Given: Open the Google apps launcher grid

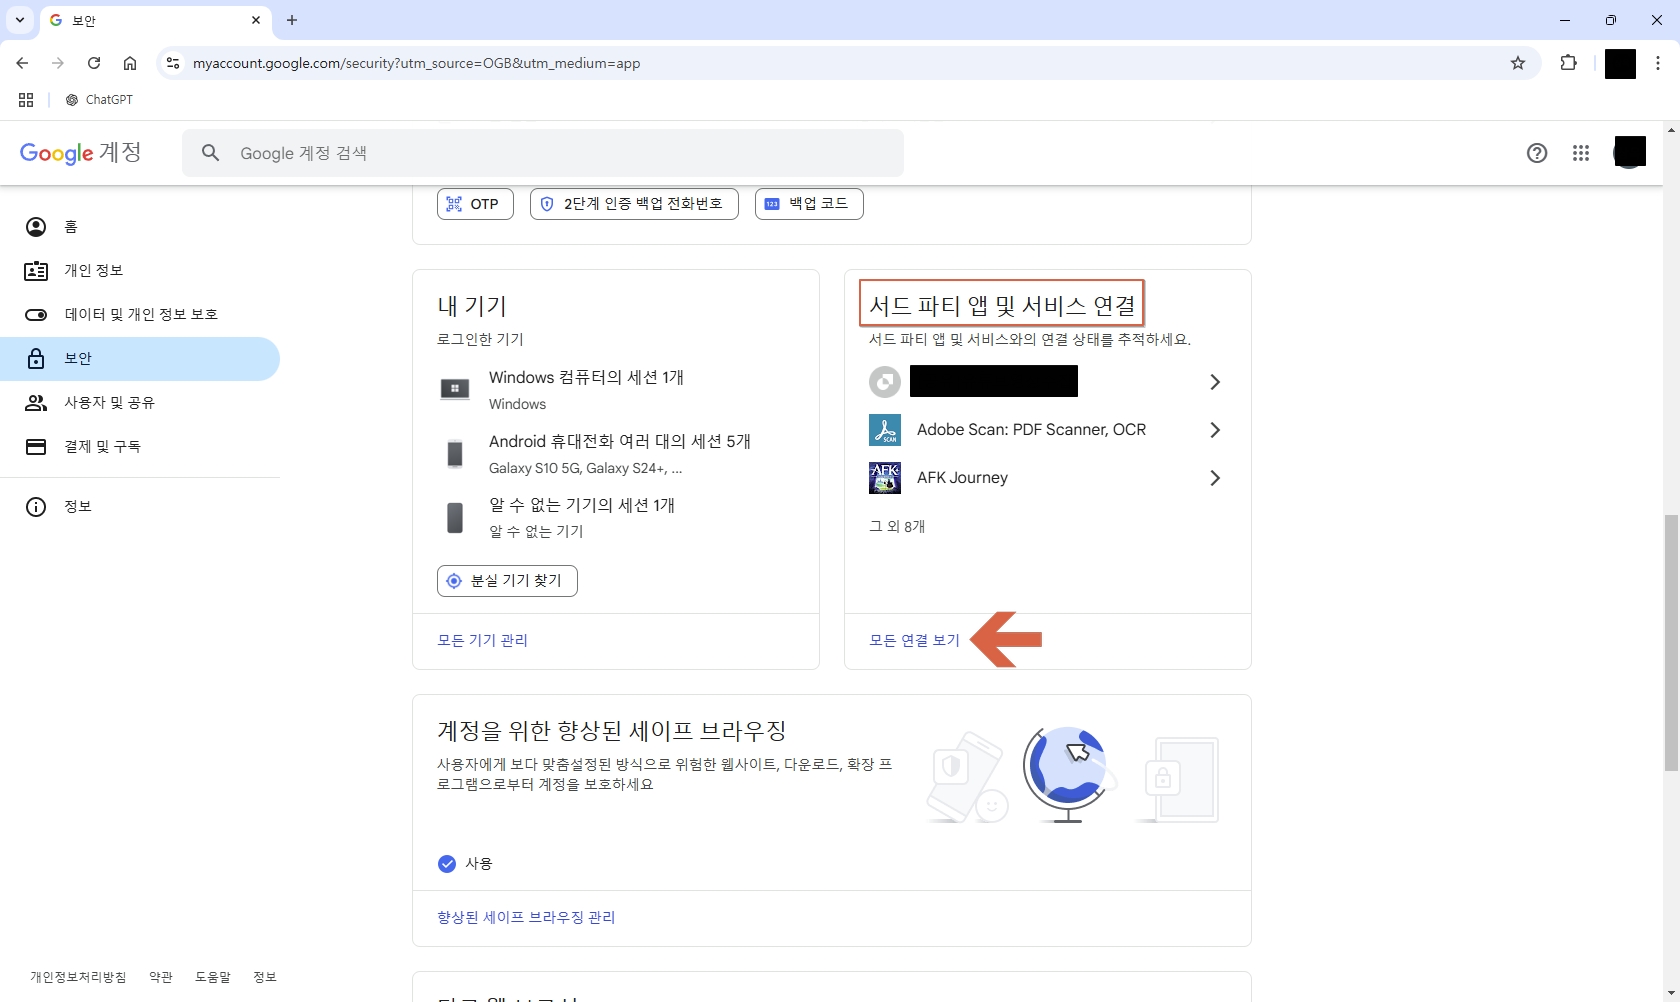Looking at the screenshot, I should point(1581,153).
